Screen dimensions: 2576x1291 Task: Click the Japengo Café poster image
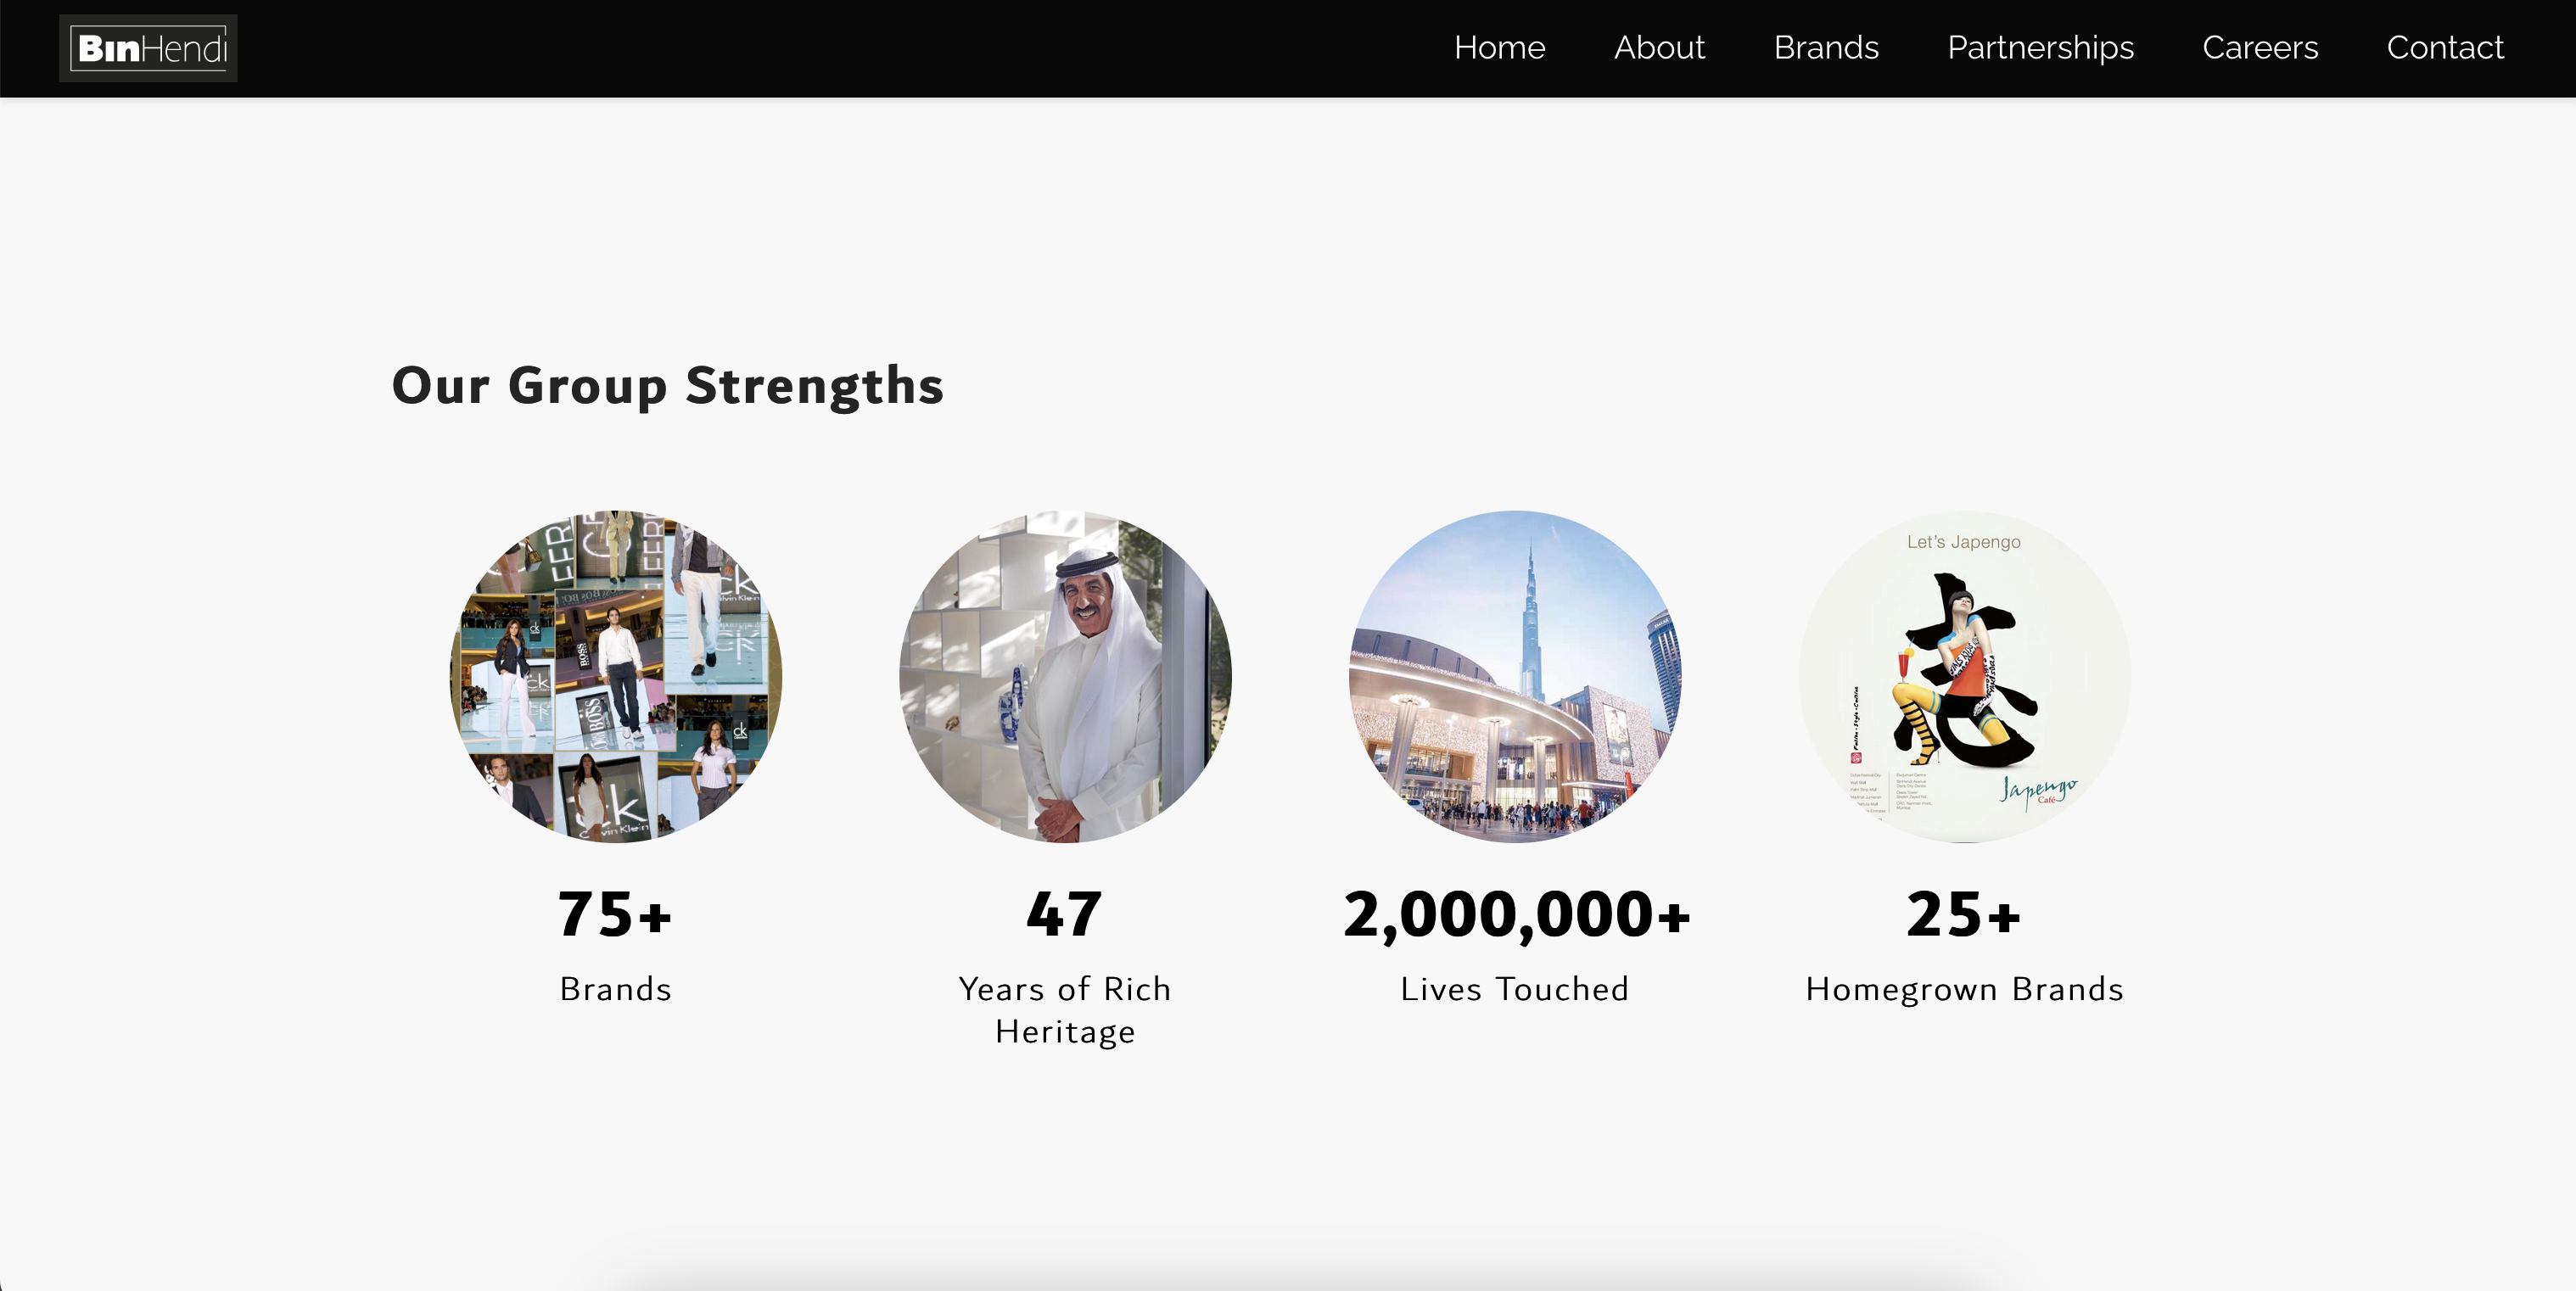tap(1964, 677)
